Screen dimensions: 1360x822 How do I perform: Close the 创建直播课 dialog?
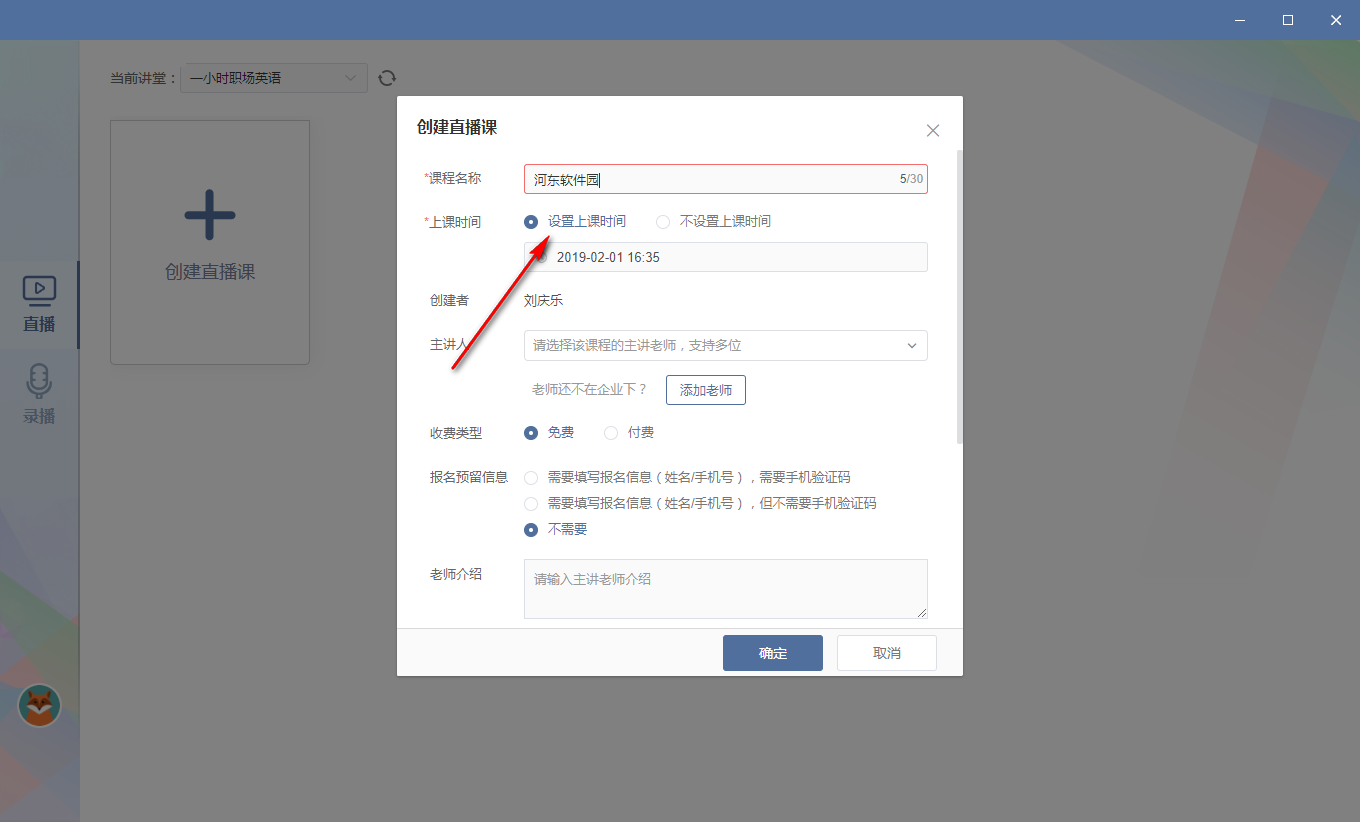coord(932,130)
